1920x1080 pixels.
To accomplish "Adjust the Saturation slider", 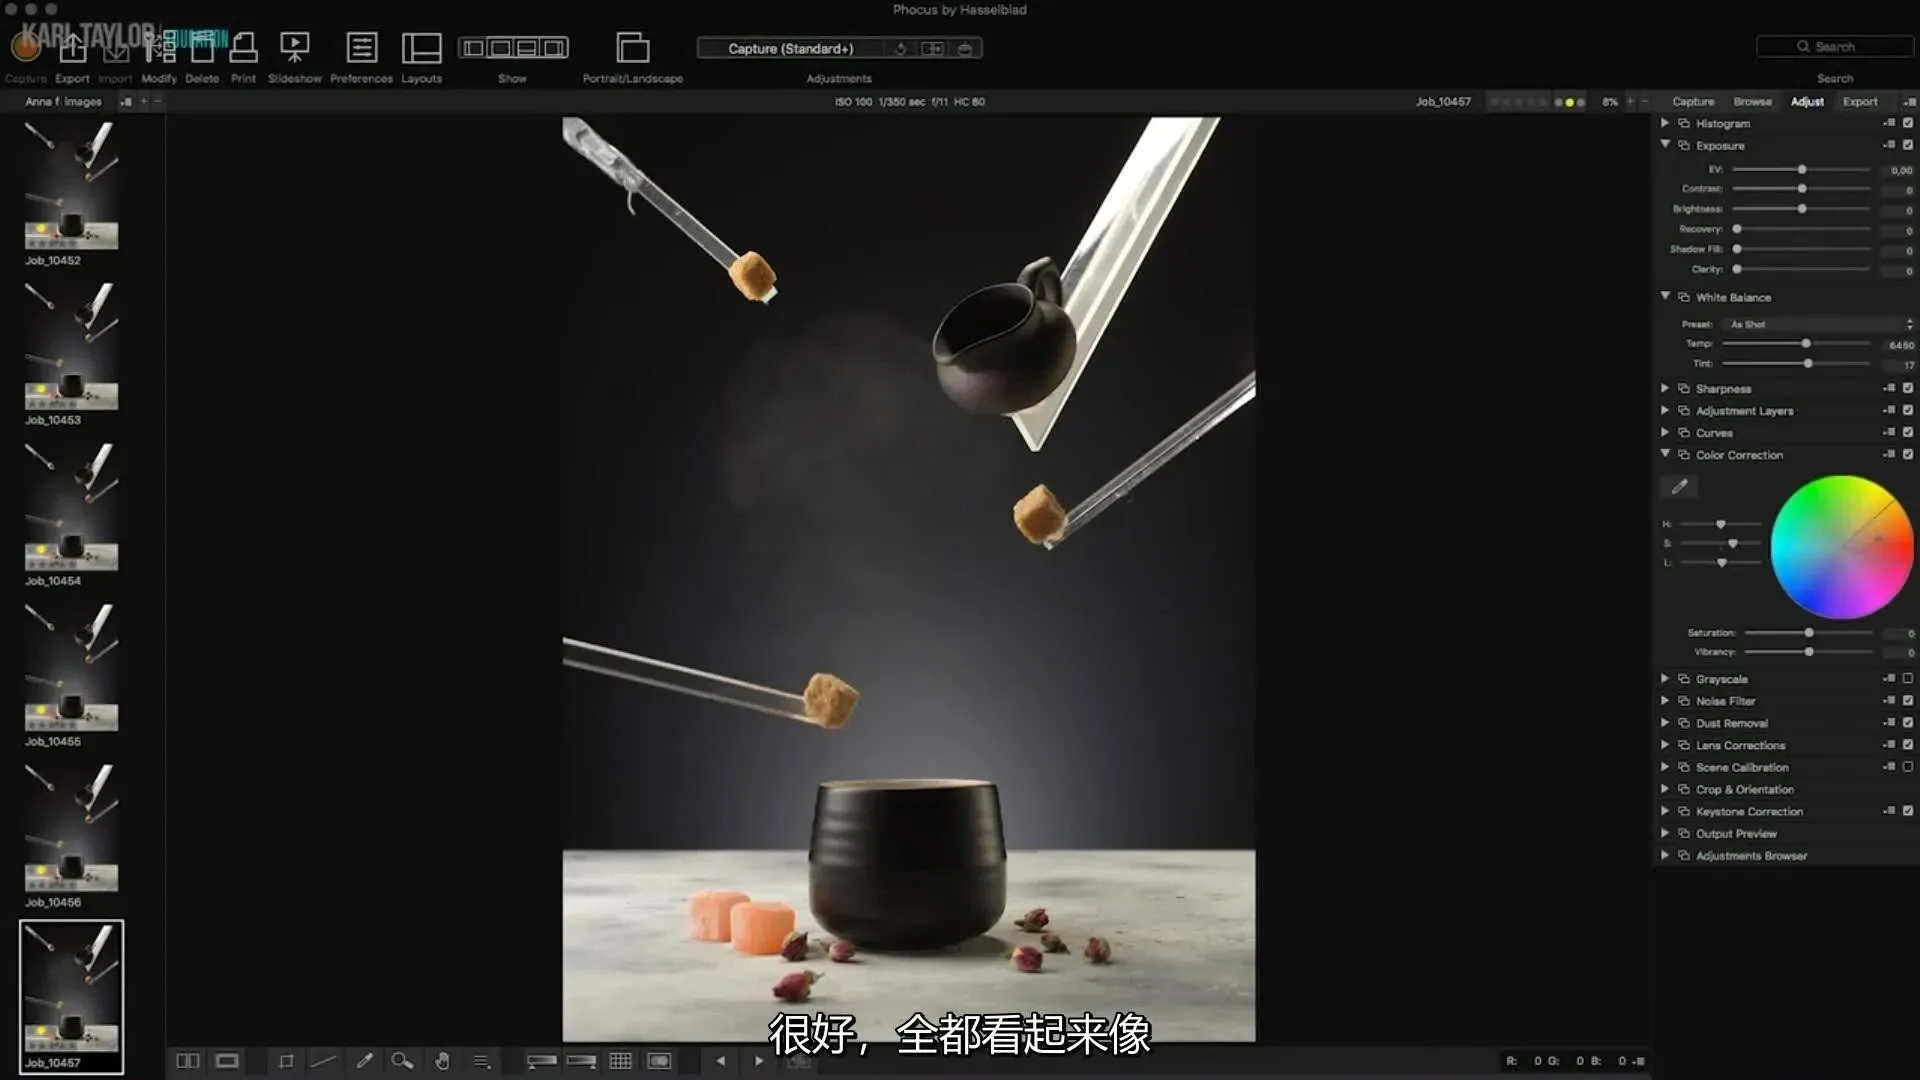I will (x=1808, y=633).
